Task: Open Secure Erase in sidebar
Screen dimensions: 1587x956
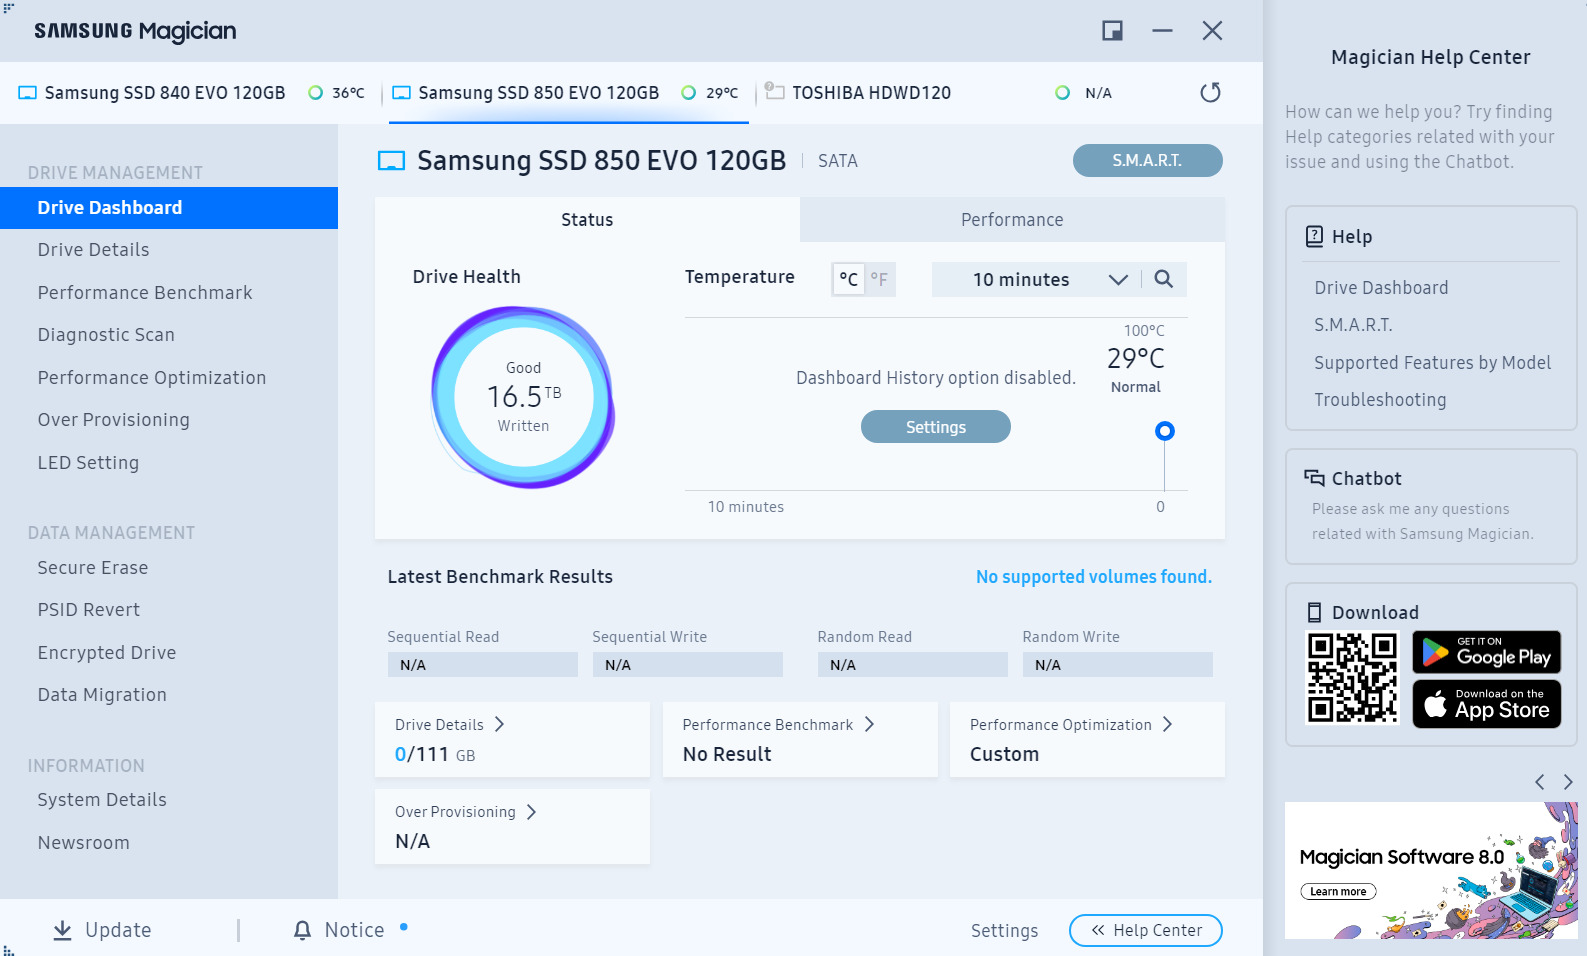Action: [169, 568]
